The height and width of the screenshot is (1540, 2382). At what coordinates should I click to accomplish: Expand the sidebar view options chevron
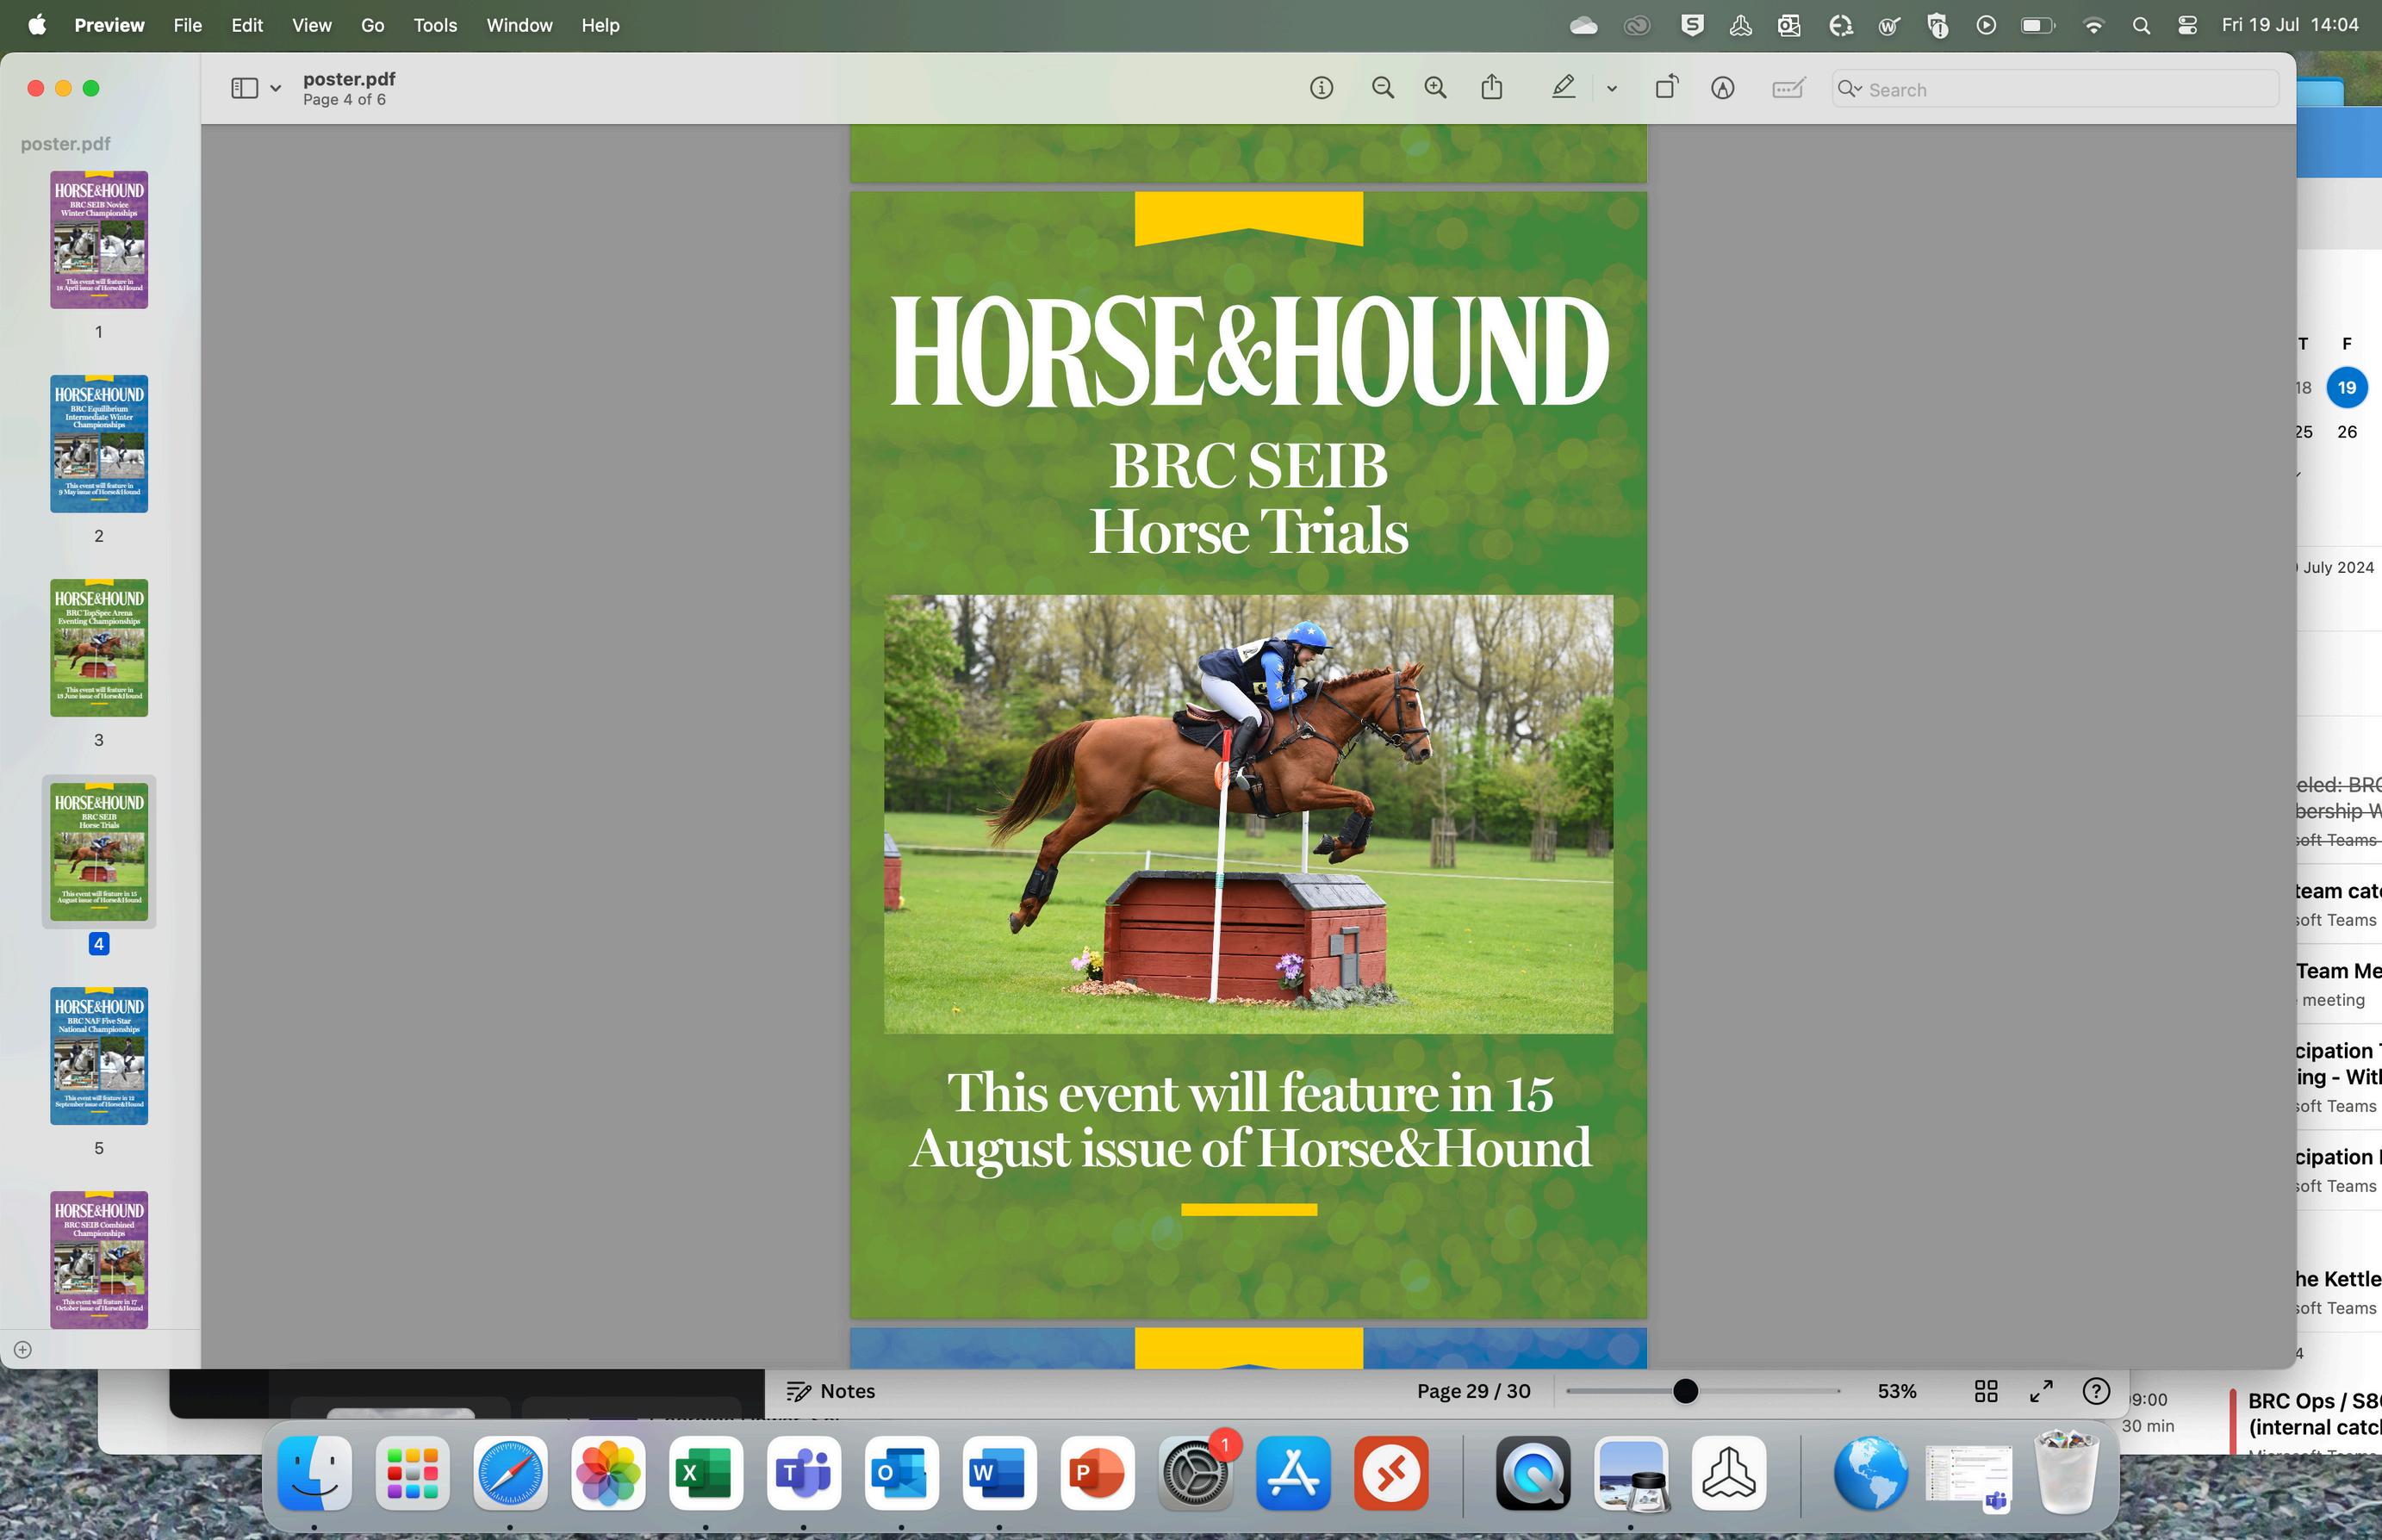point(276,88)
